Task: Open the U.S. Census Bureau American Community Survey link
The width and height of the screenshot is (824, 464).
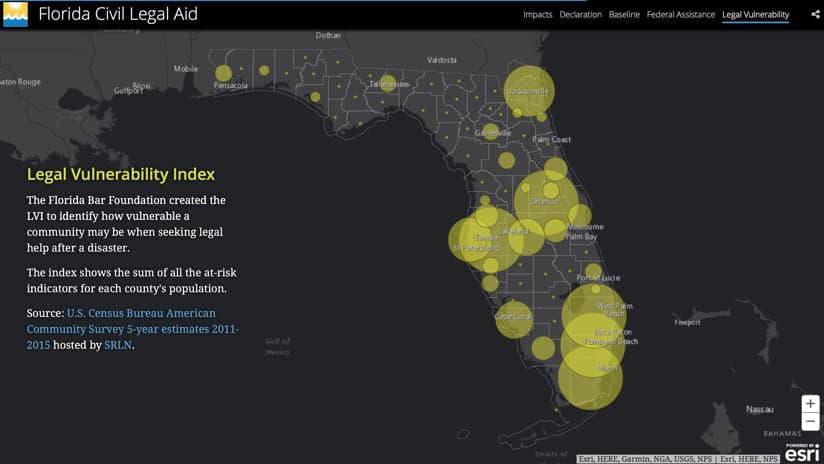Action: pos(133,328)
